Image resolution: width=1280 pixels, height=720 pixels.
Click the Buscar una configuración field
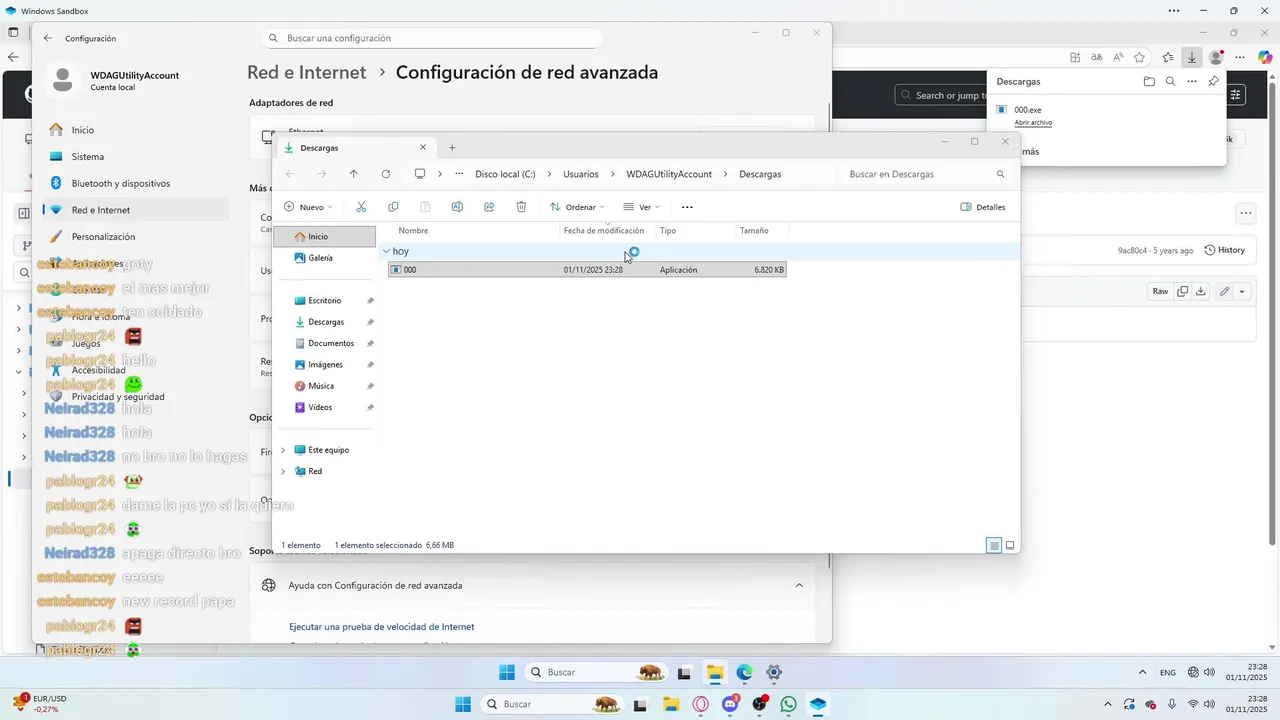432,38
